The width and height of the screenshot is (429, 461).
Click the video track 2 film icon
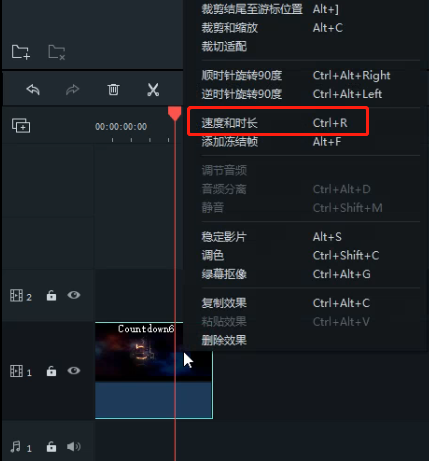(x=16, y=295)
